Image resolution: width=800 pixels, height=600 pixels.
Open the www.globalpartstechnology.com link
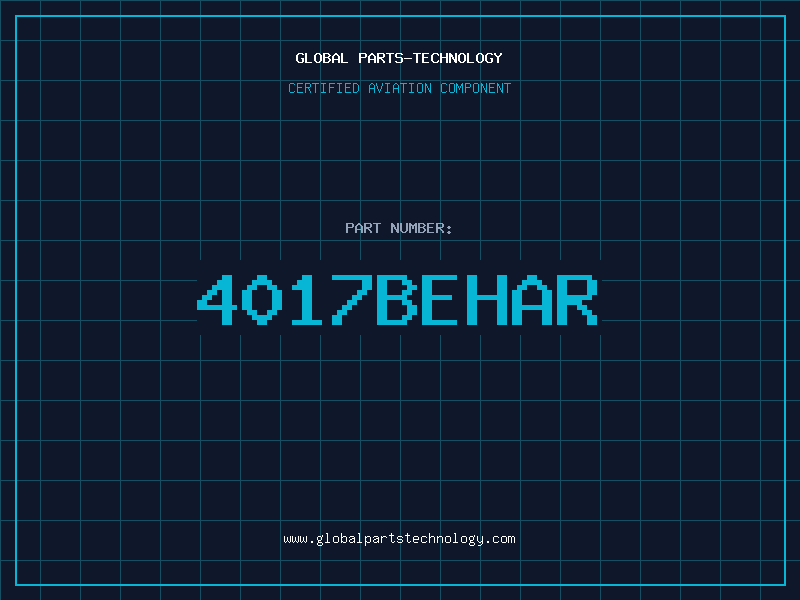click(x=399, y=539)
